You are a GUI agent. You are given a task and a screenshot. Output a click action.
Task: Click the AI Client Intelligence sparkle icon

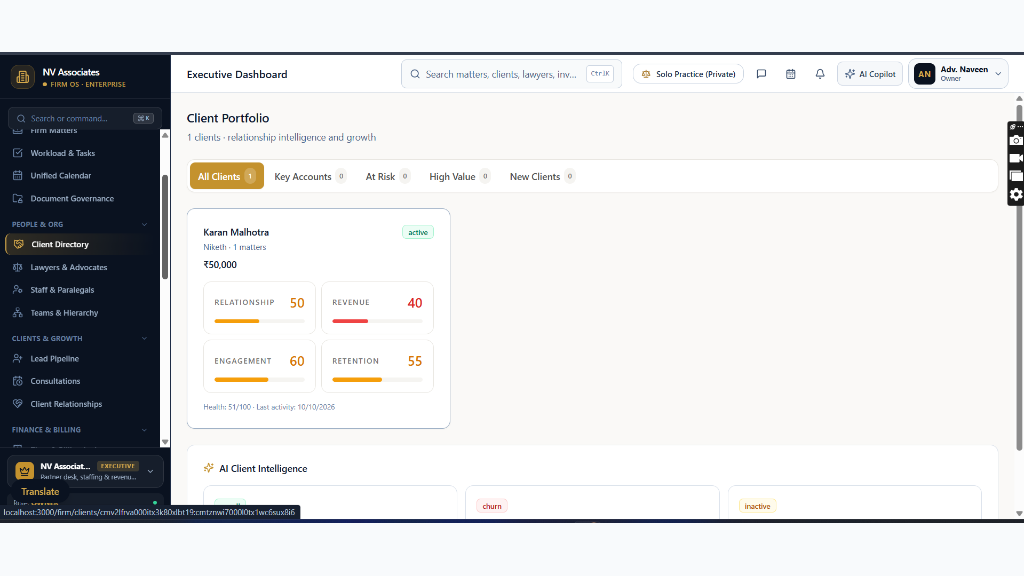pos(209,468)
